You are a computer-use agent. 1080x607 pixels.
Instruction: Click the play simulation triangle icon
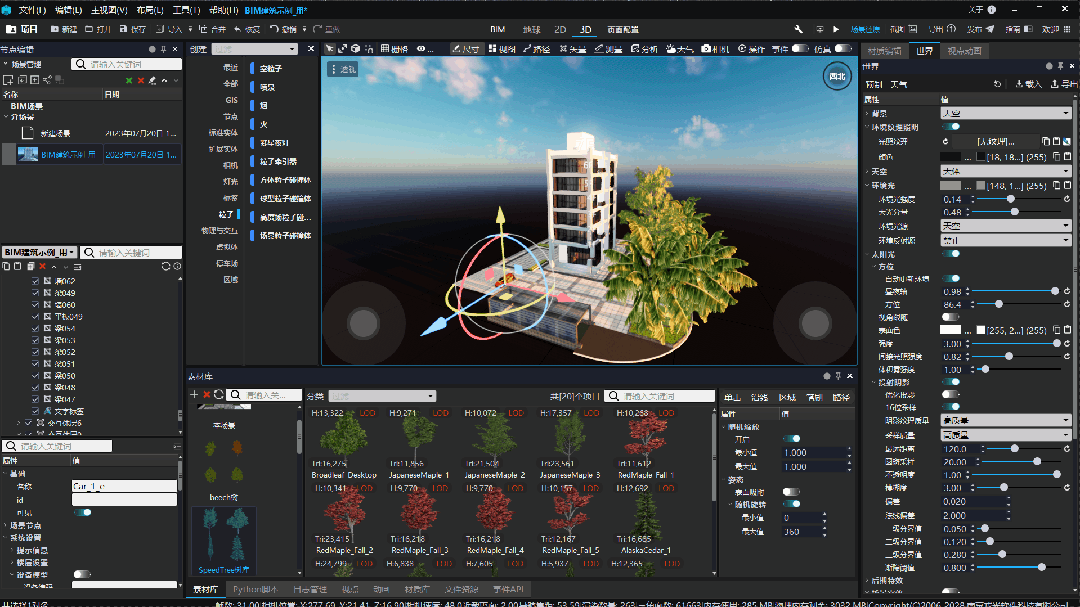coord(836,29)
